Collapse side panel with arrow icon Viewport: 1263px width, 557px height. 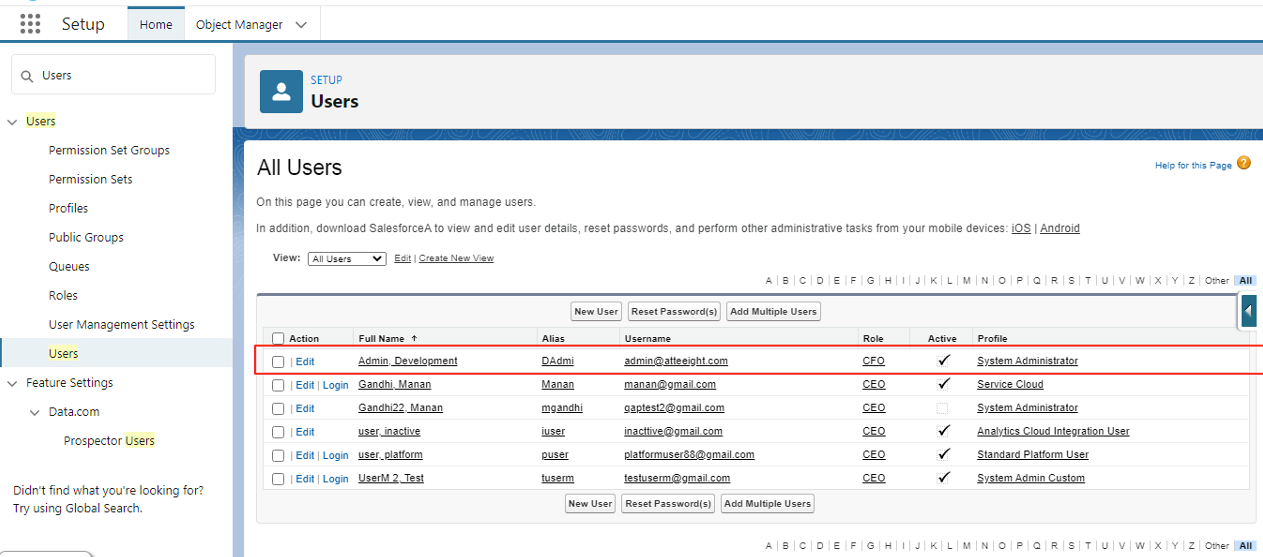pos(1249,311)
